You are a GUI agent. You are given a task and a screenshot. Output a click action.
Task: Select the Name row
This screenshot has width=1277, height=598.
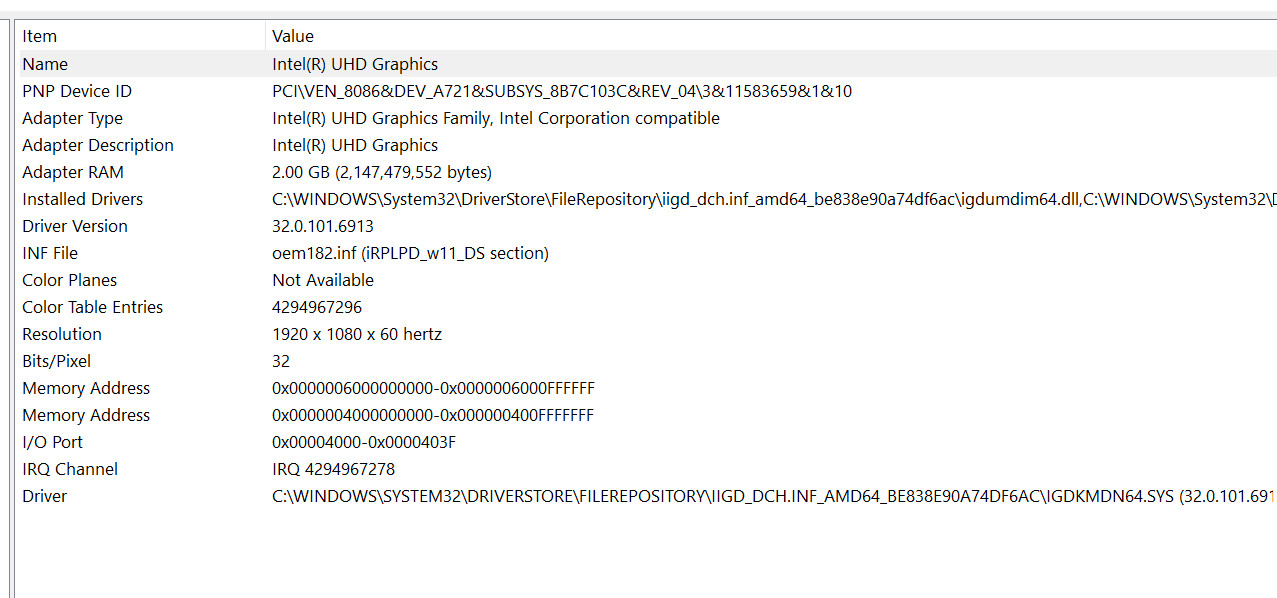pyautogui.click(x=648, y=64)
